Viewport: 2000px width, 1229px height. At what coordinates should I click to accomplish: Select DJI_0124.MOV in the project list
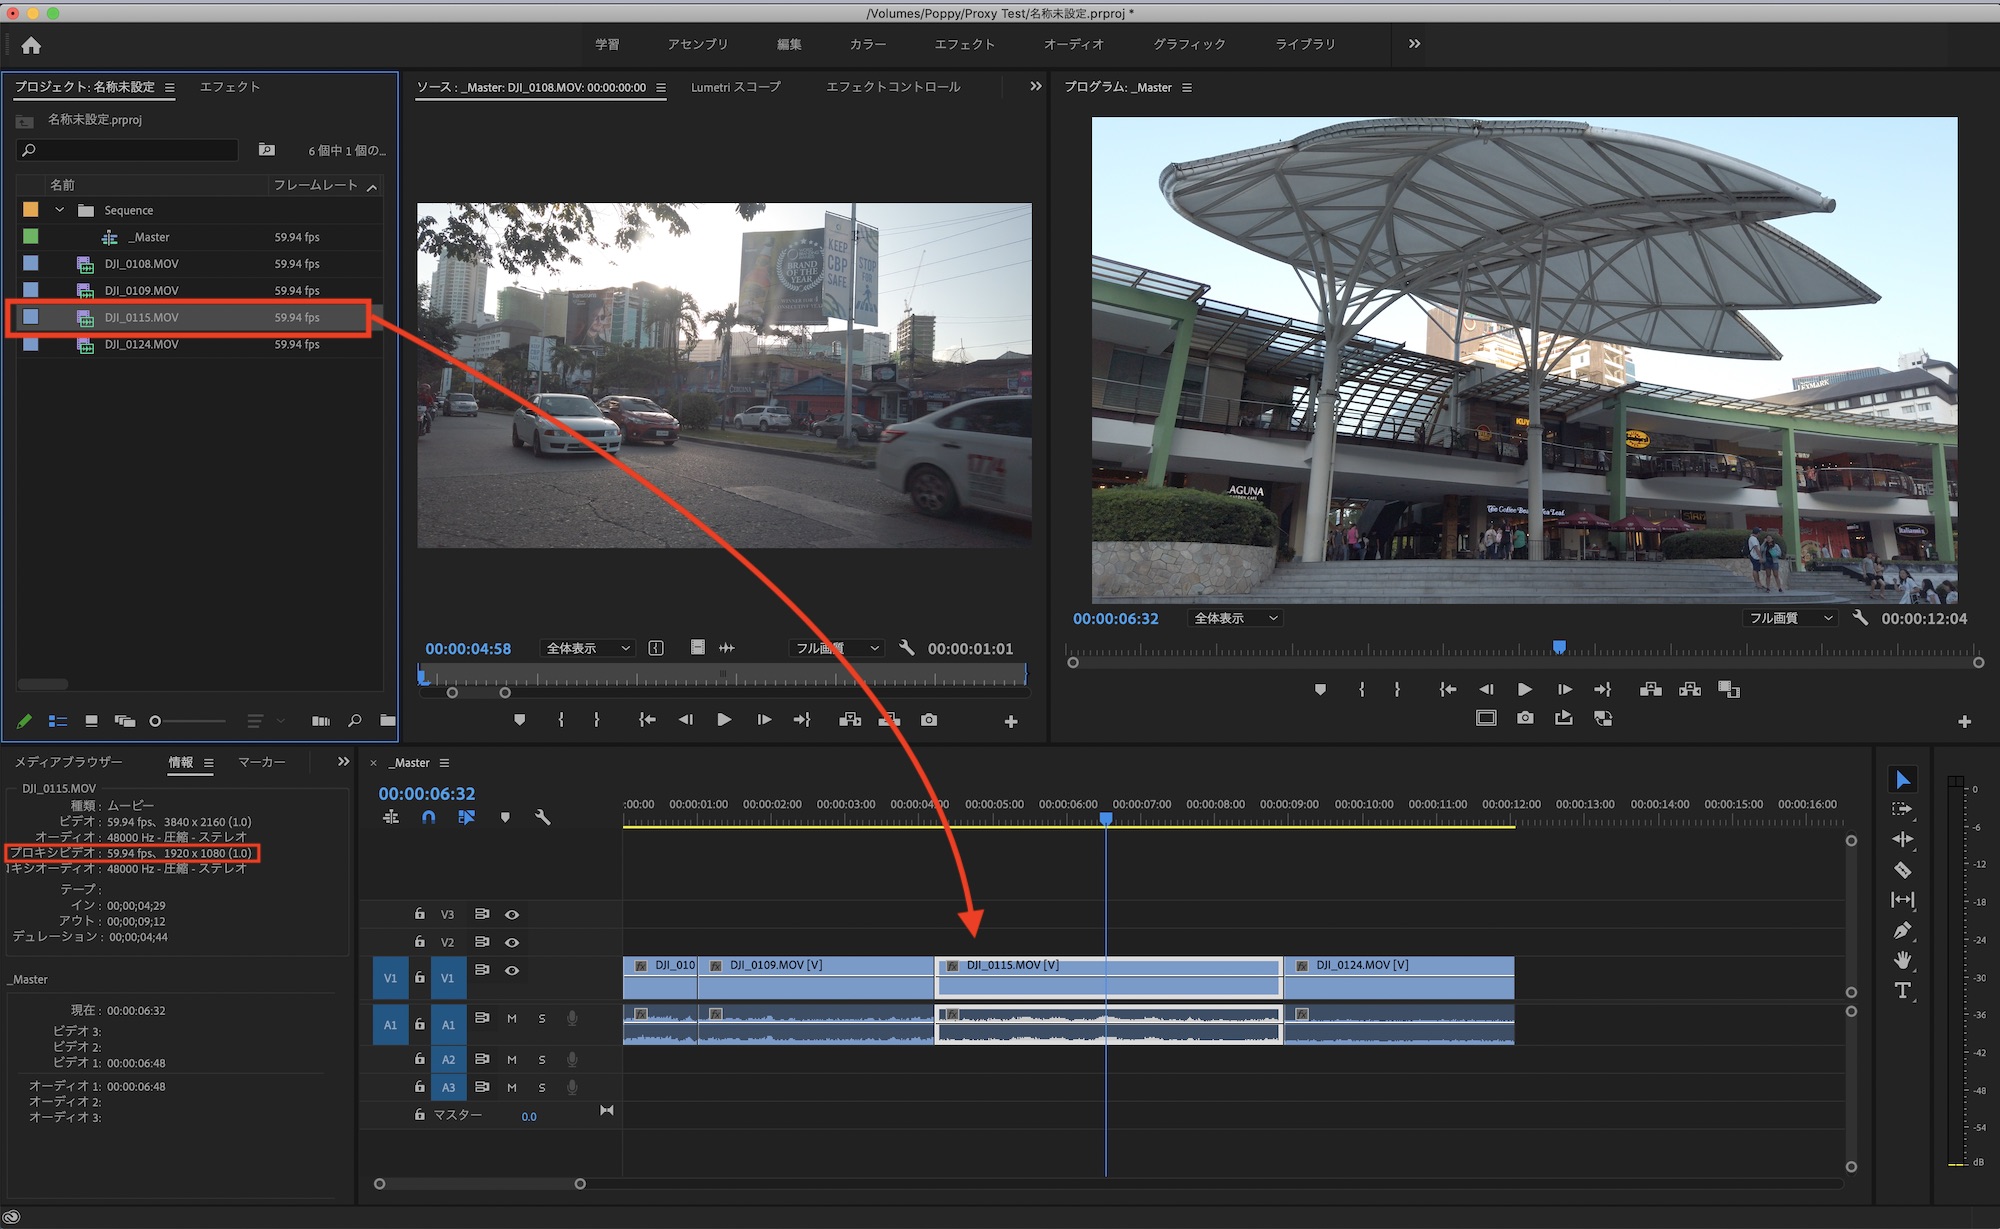click(x=141, y=344)
